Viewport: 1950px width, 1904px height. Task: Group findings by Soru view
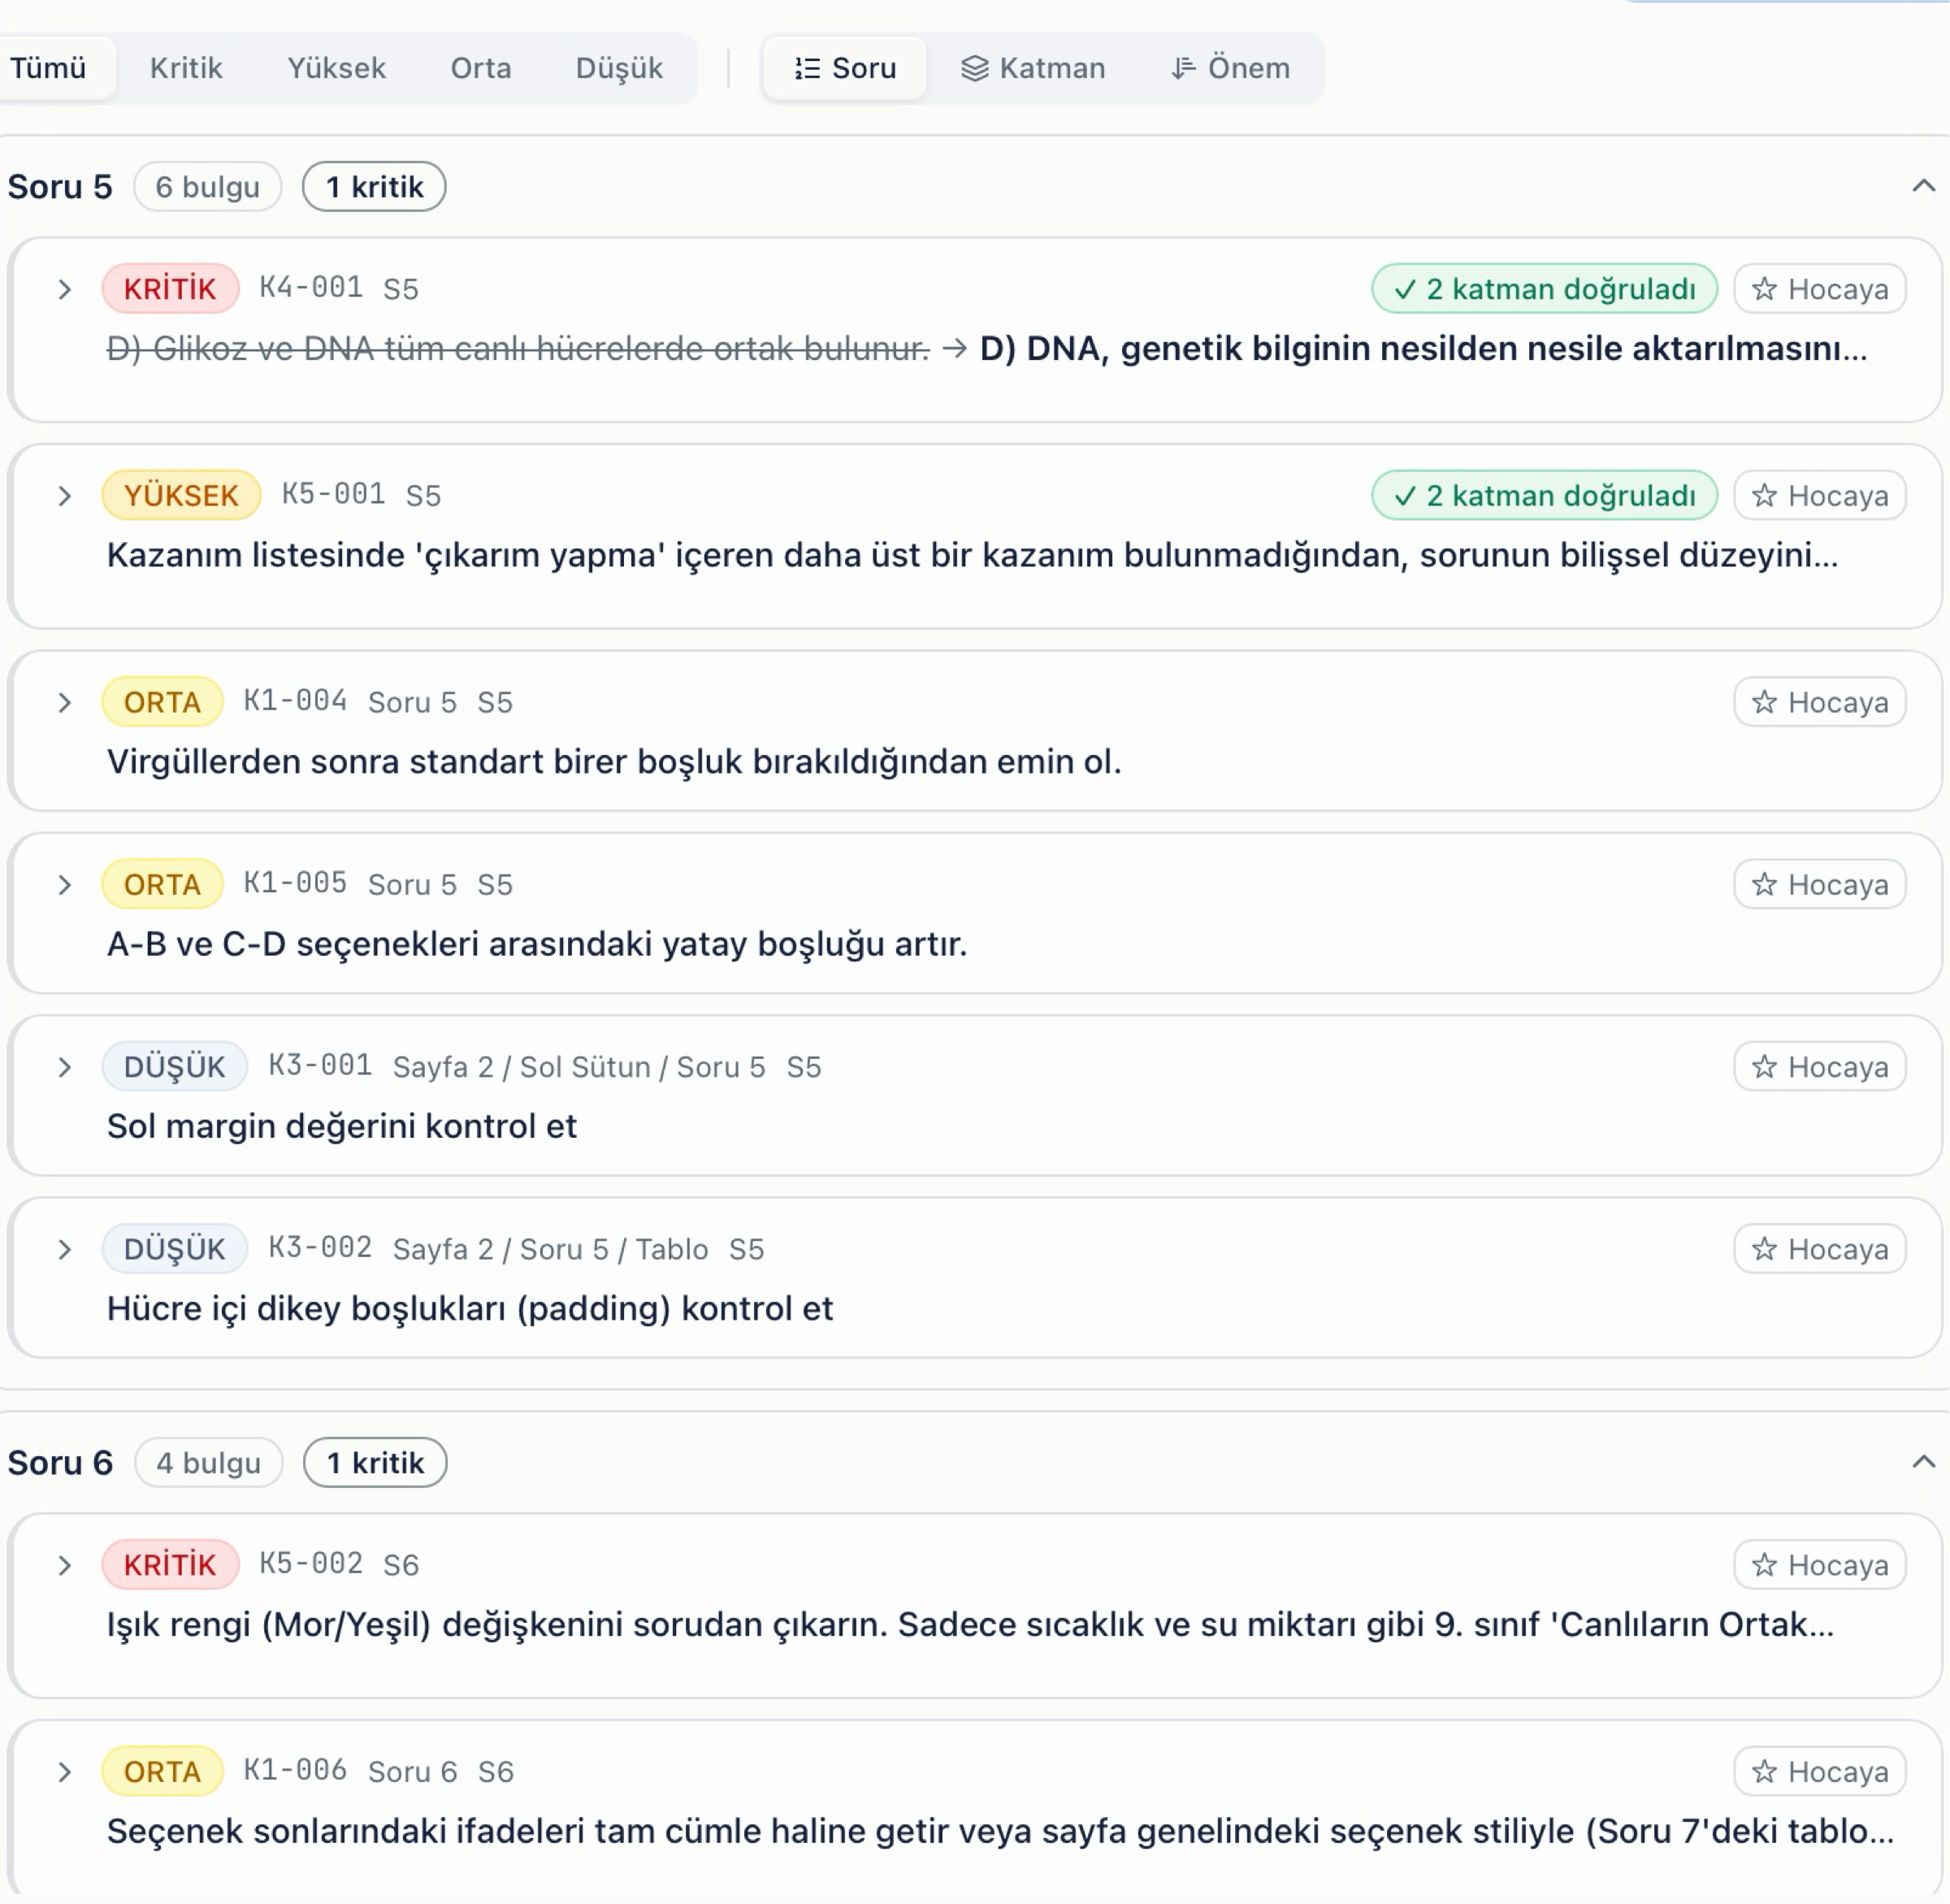(845, 68)
